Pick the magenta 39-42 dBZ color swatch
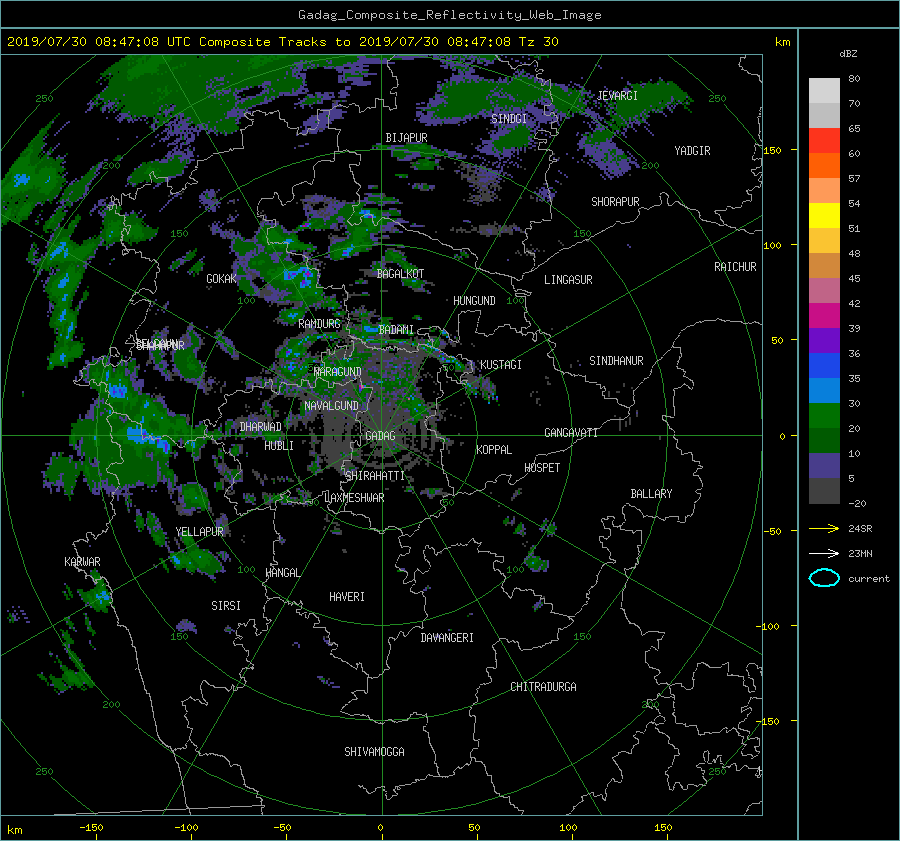Screen dimensions: 900x841 tap(824, 316)
